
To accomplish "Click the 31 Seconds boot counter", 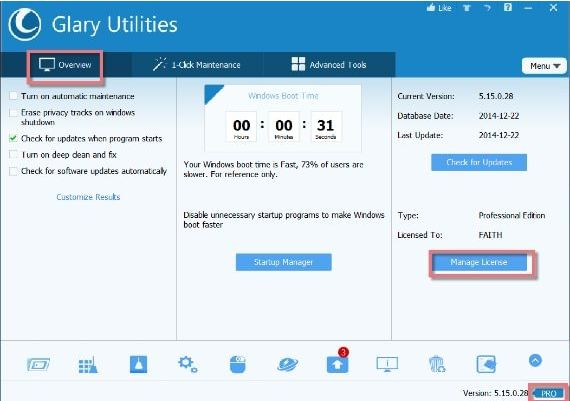I will [326, 127].
